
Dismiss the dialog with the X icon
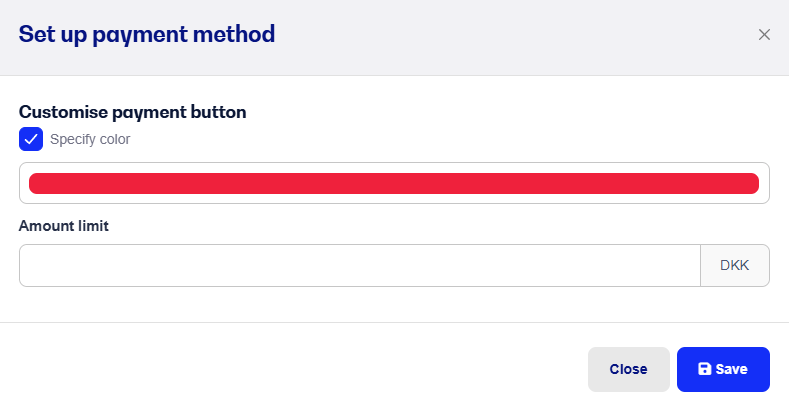(764, 35)
